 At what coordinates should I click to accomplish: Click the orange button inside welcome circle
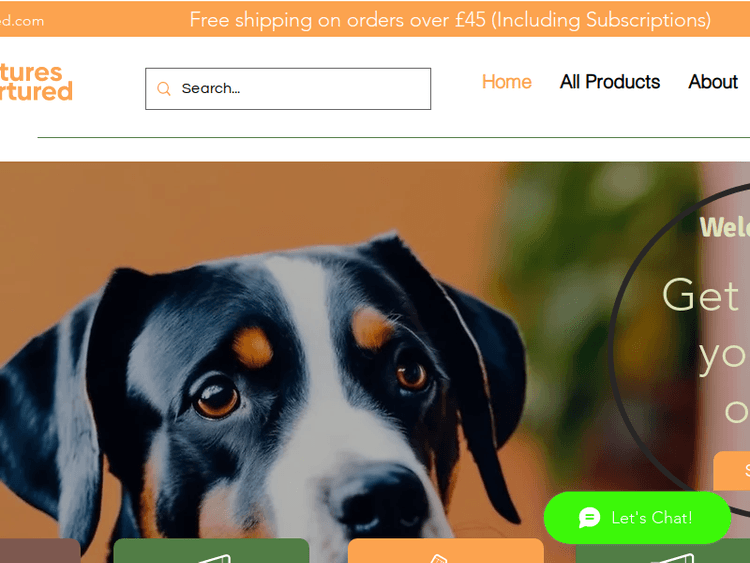coord(732,471)
